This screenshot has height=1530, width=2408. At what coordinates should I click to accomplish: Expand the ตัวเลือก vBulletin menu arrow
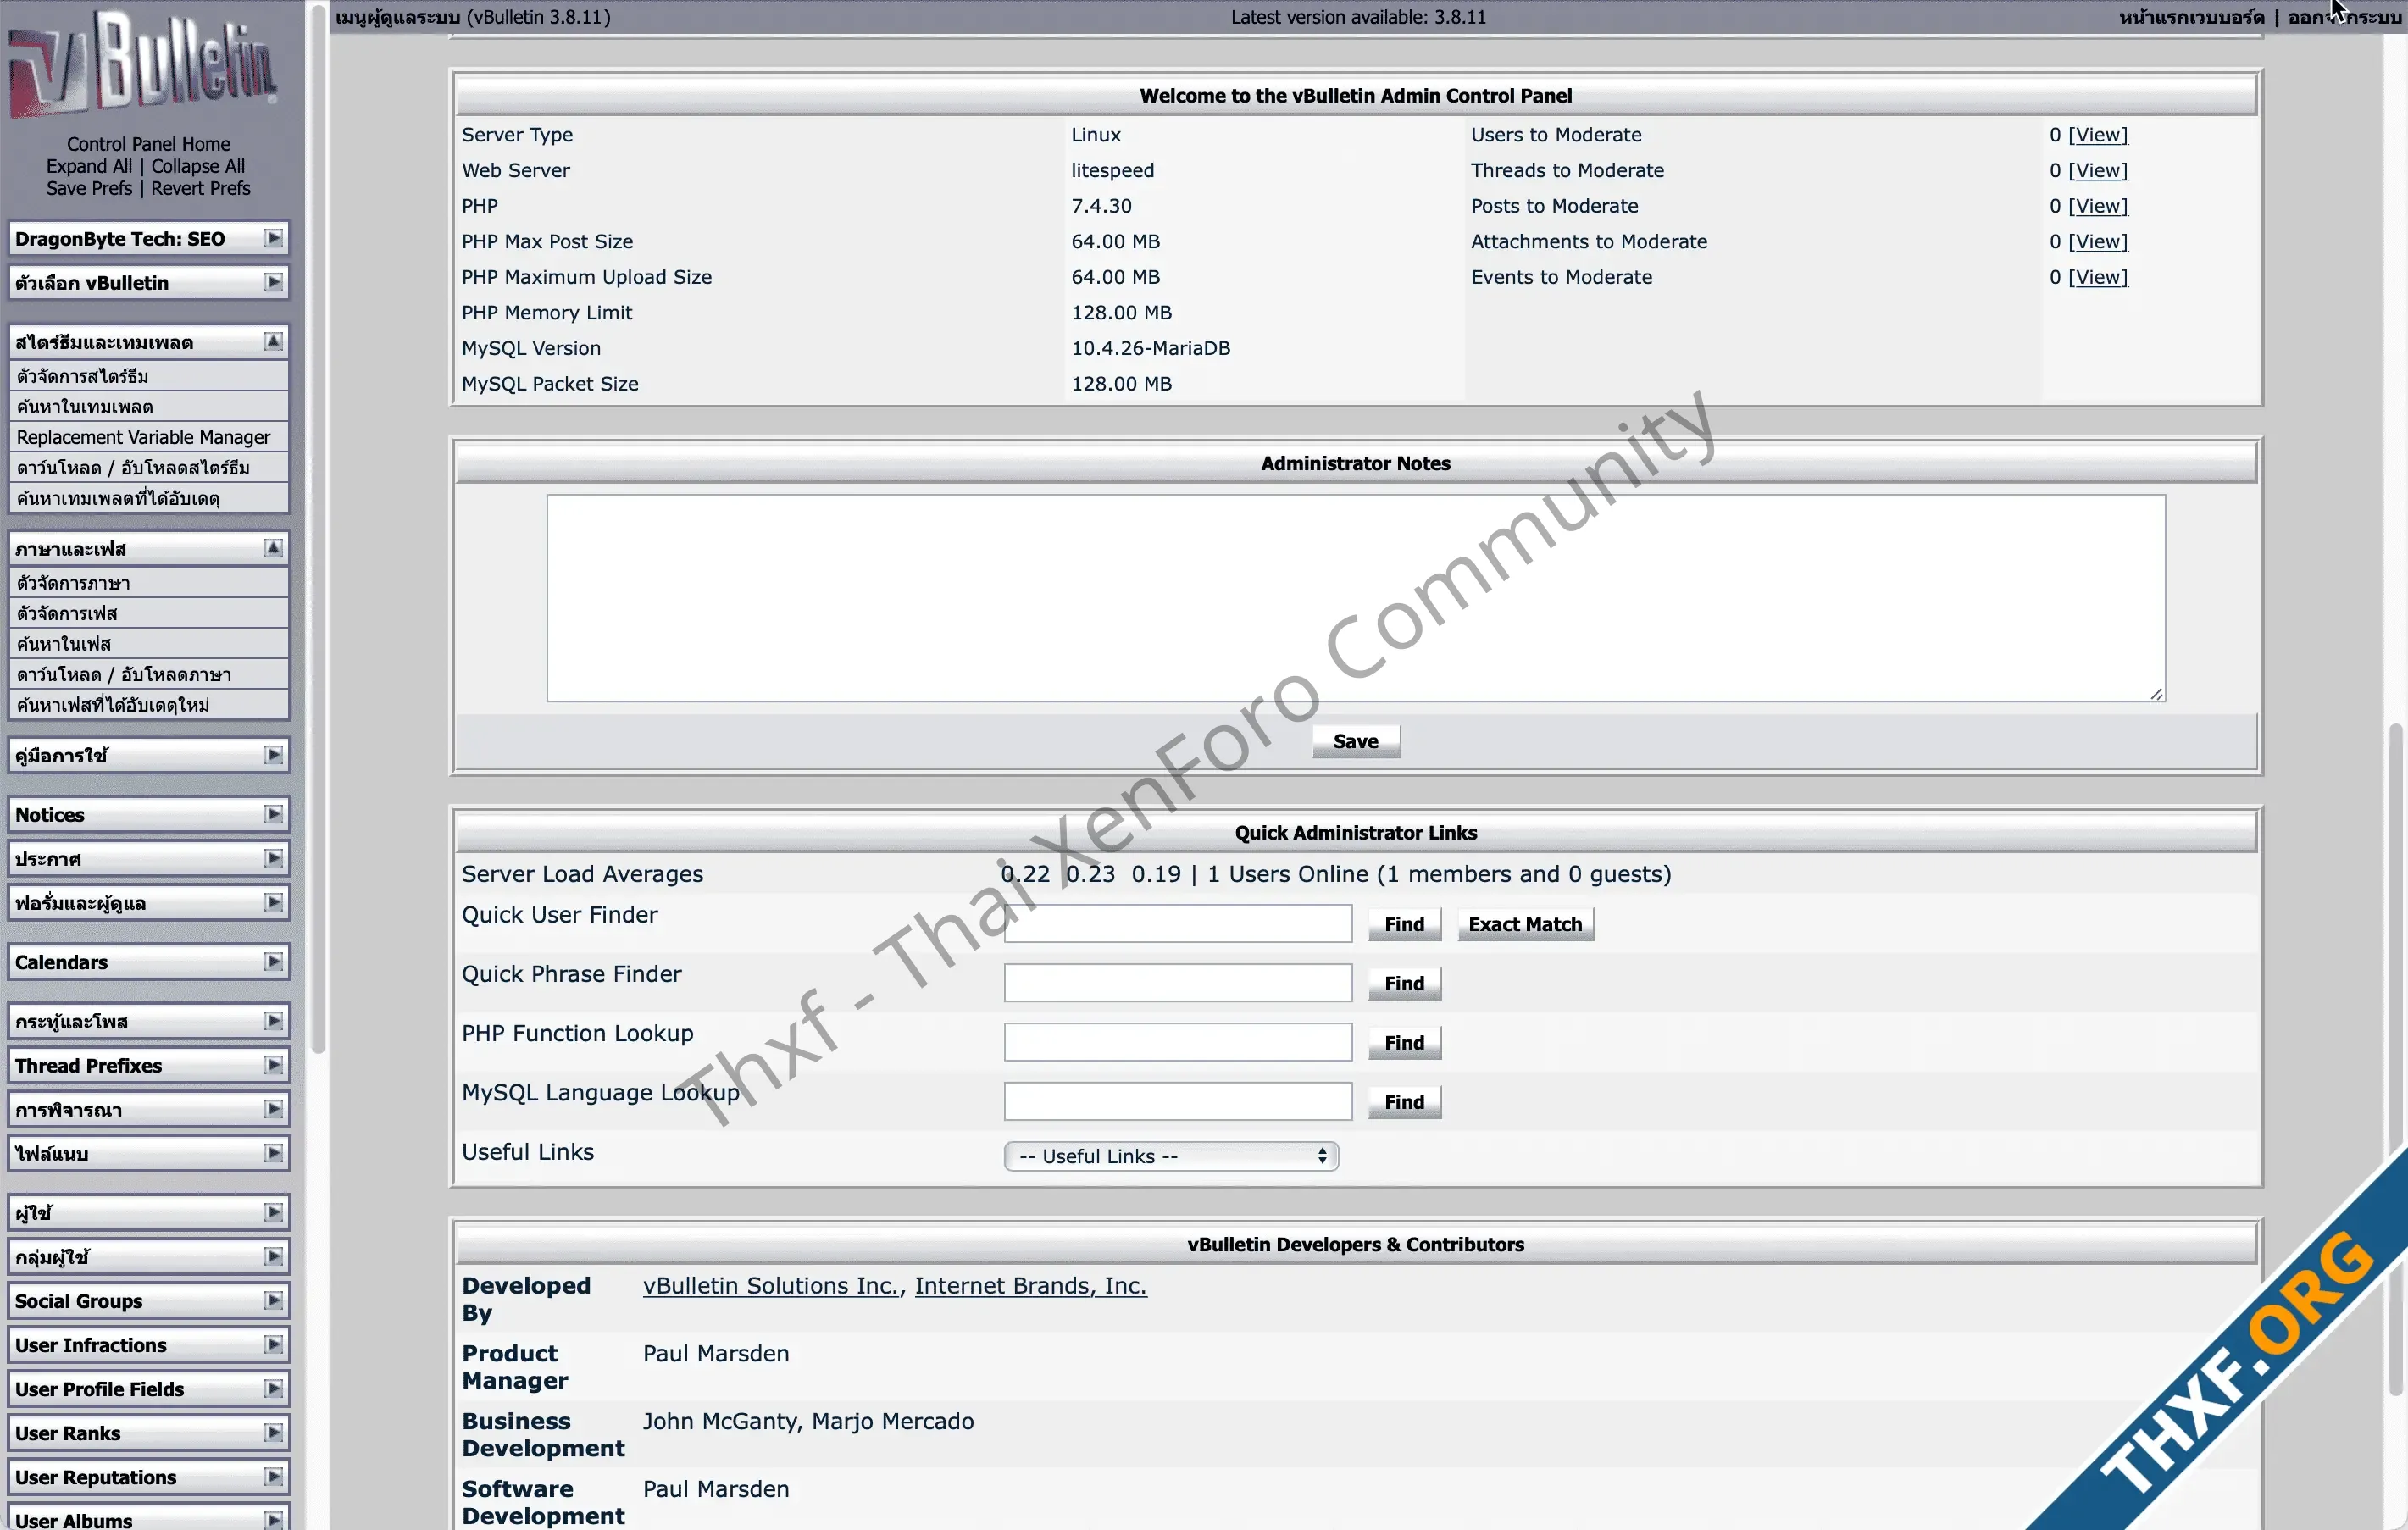tap(273, 282)
